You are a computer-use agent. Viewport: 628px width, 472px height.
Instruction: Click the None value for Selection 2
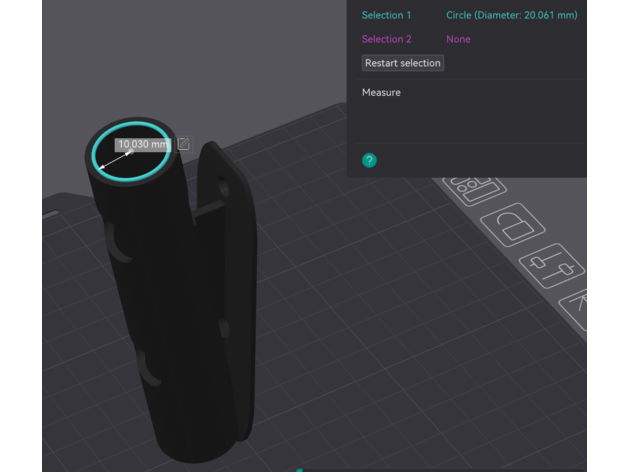point(458,39)
